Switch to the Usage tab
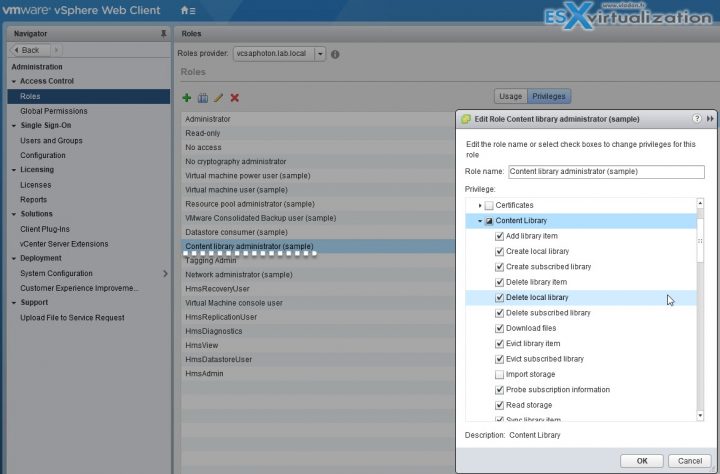The width and height of the screenshot is (720, 474). [x=510, y=96]
